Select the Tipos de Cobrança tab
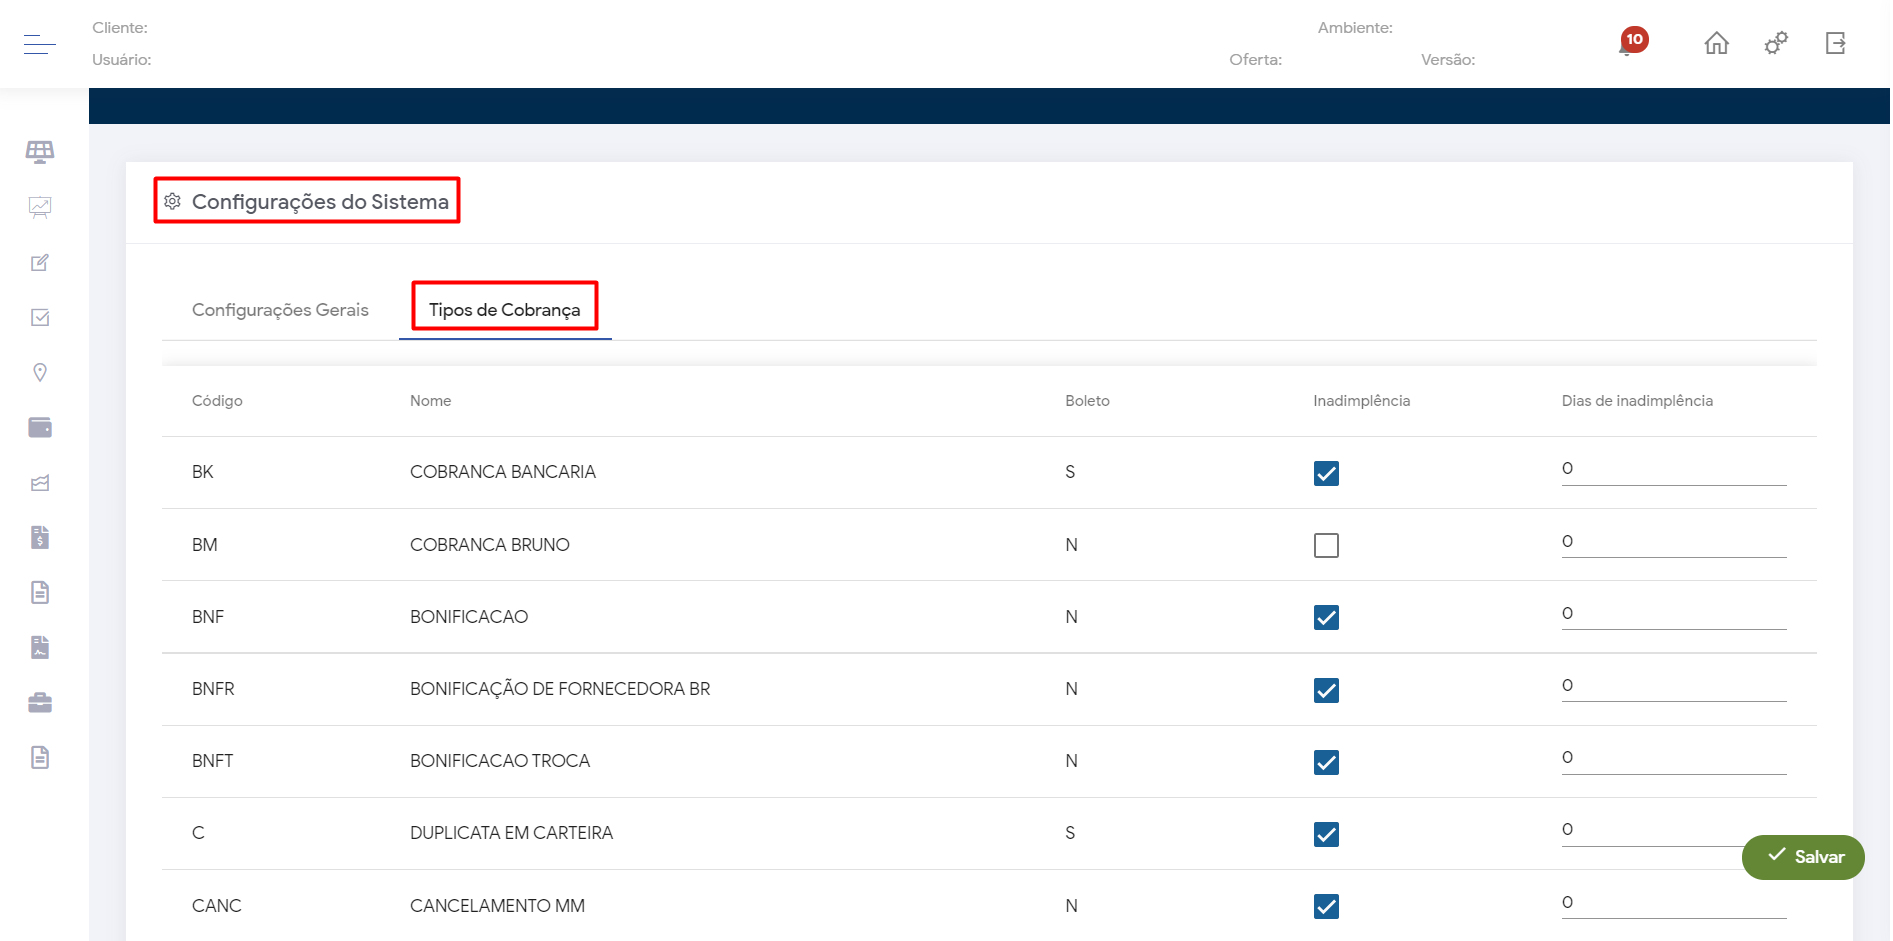Image resolution: width=1893 pixels, height=941 pixels. coord(504,310)
